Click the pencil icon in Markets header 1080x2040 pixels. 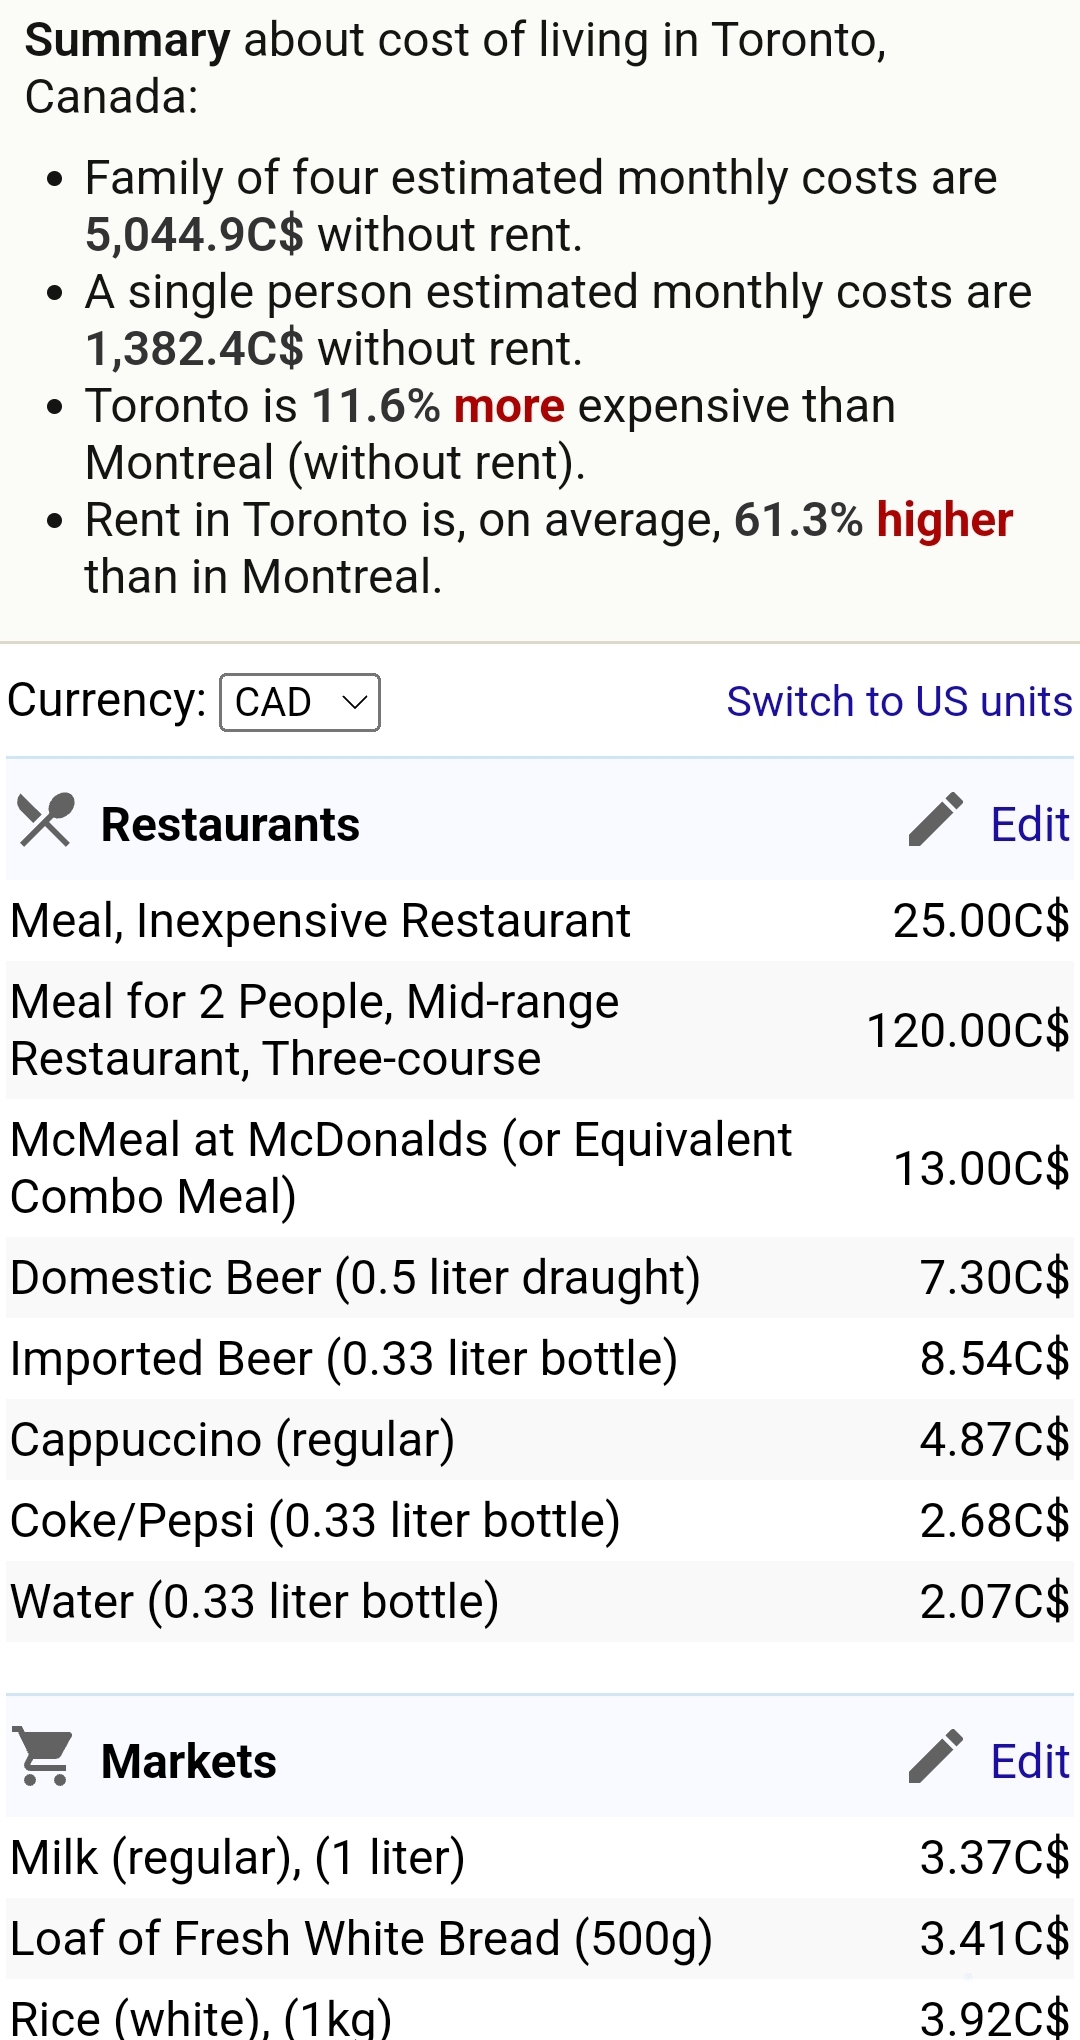click(x=935, y=1757)
